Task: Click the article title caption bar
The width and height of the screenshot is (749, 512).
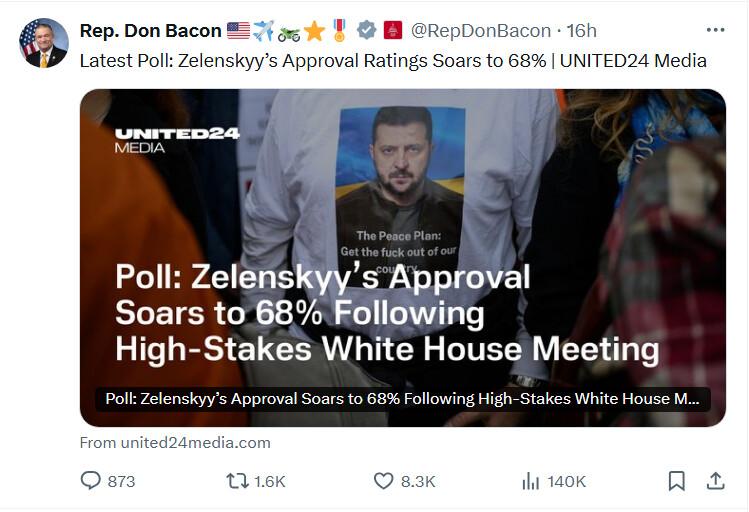Action: 403,399
